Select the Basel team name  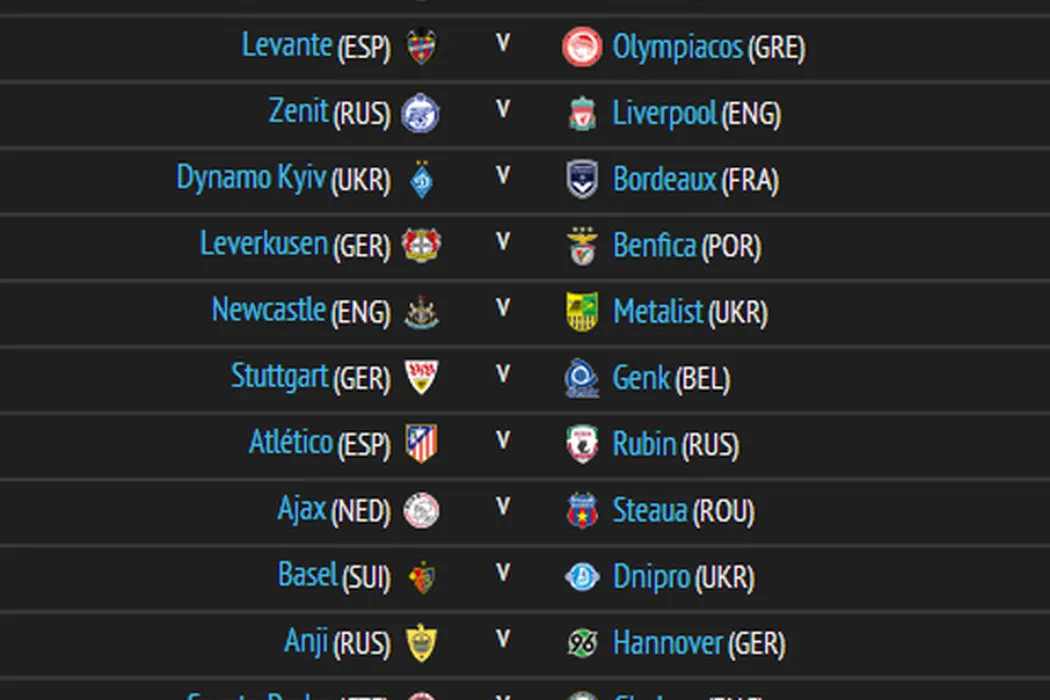click(x=308, y=576)
